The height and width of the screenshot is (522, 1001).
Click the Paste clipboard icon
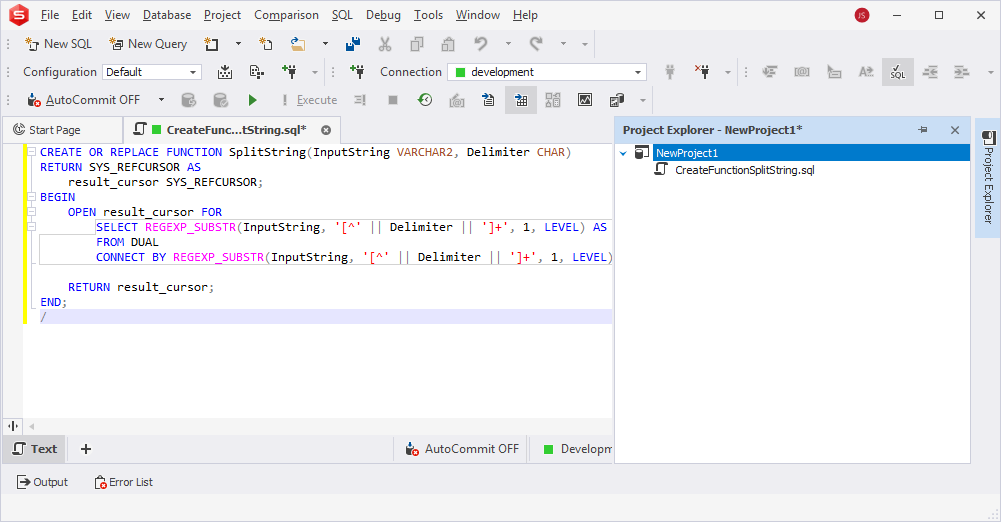click(448, 44)
